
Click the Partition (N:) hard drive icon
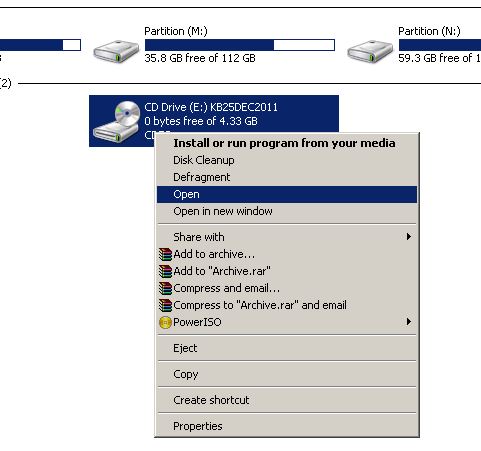(370, 51)
